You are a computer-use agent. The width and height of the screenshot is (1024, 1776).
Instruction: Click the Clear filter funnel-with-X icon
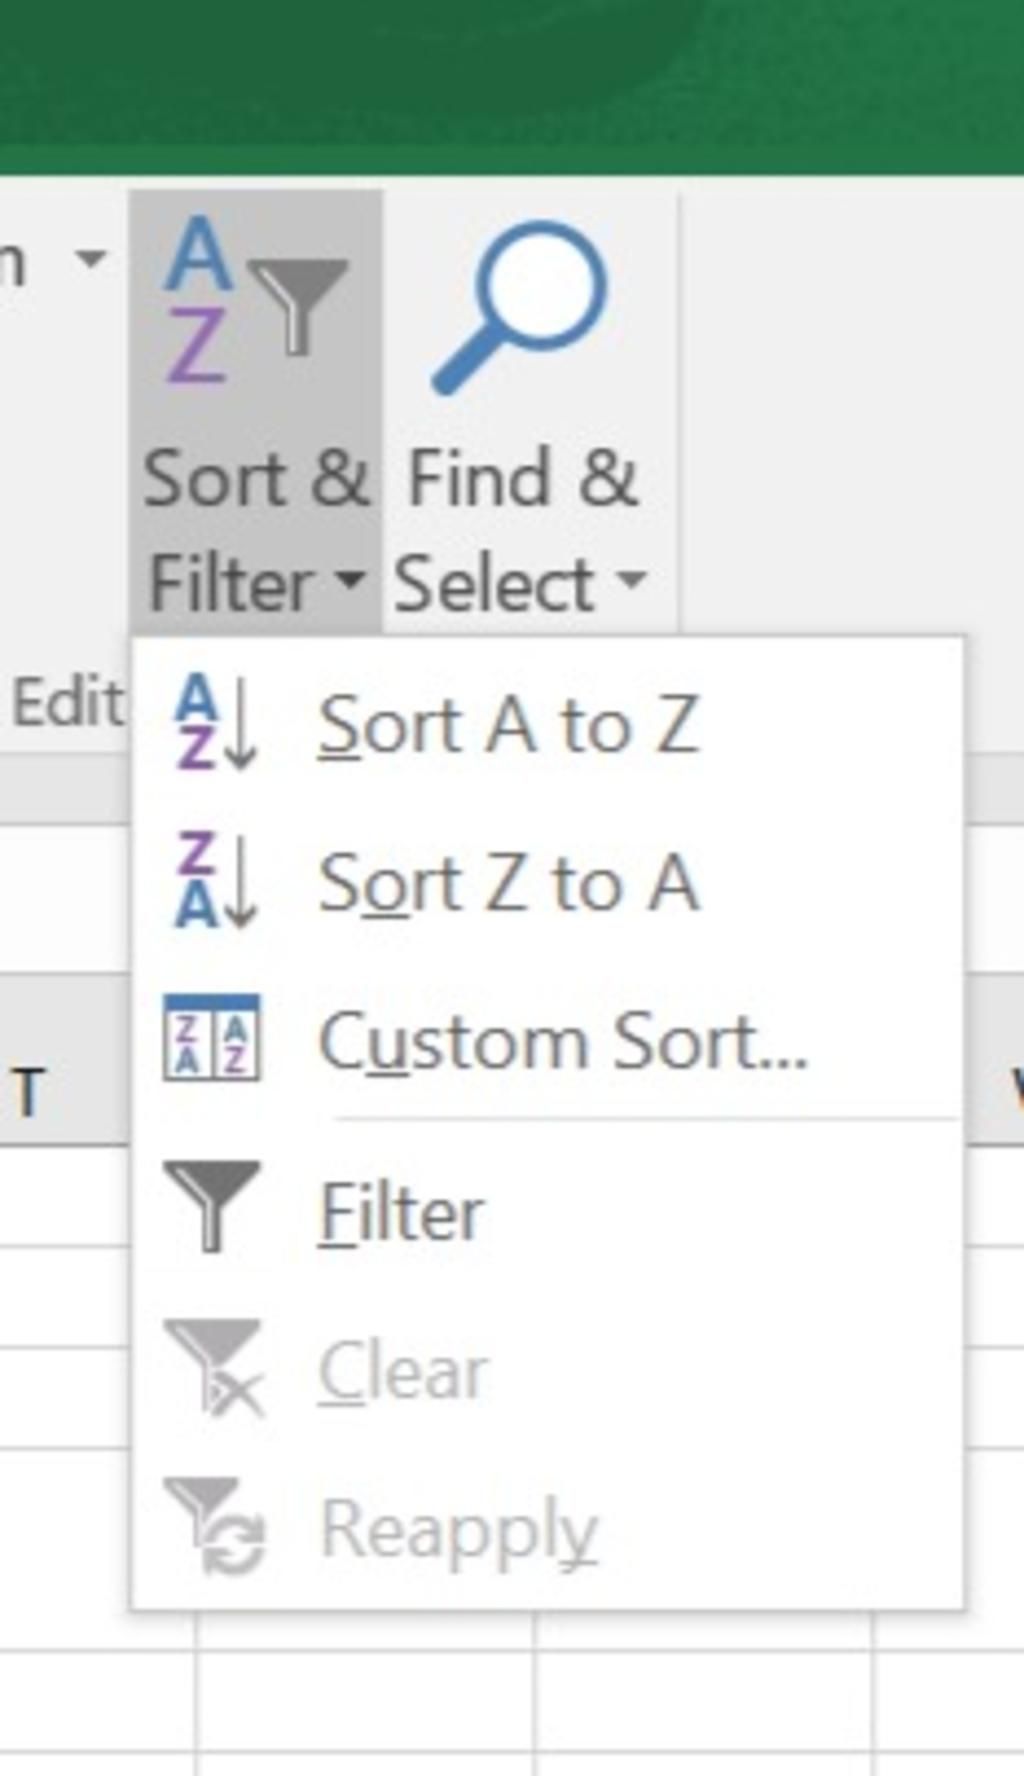point(214,1366)
